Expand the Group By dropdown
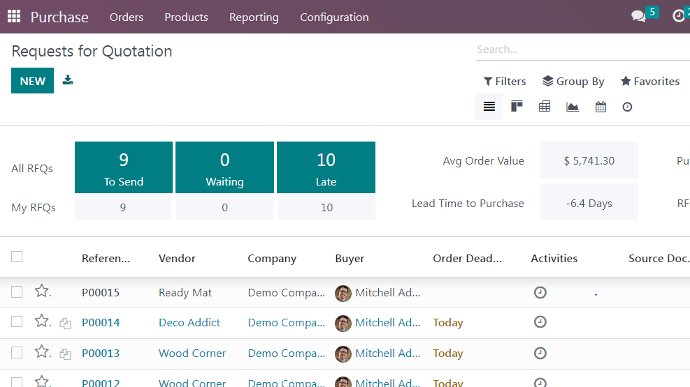 pyautogui.click(x=573, y=81)
